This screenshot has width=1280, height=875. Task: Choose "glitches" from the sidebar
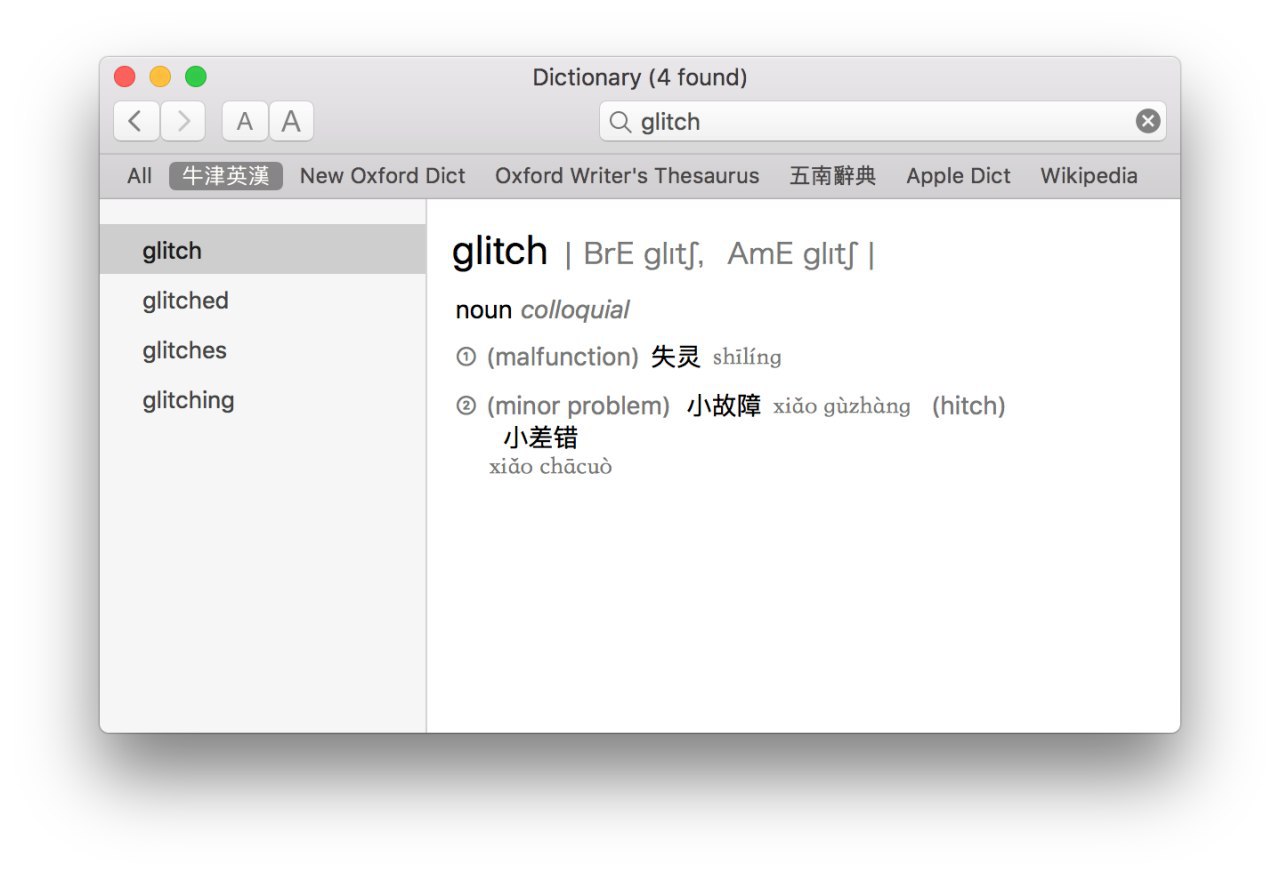pyautogui.click(x=184, y=351)
